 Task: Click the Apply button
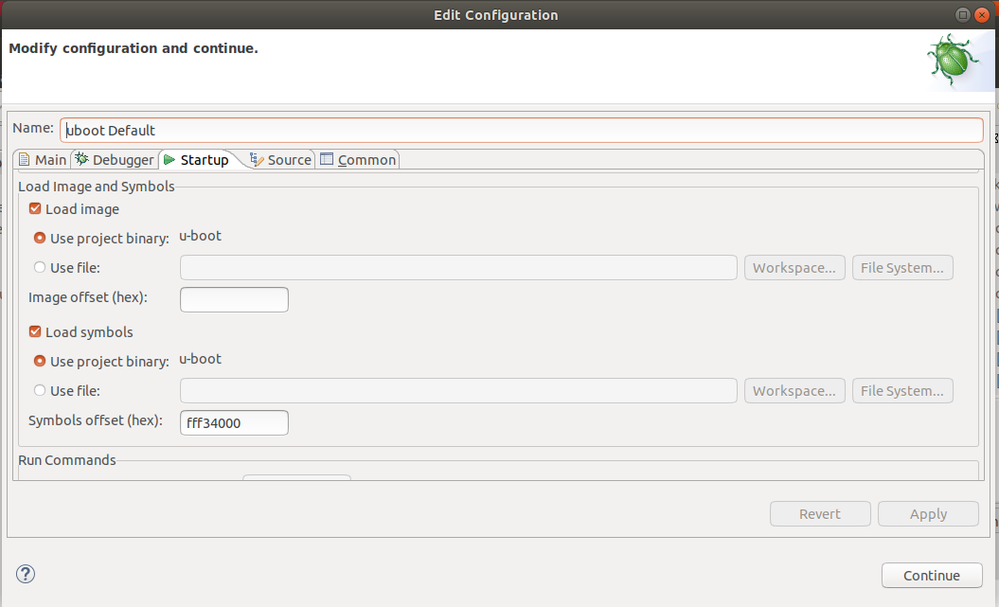coord(928,514)
